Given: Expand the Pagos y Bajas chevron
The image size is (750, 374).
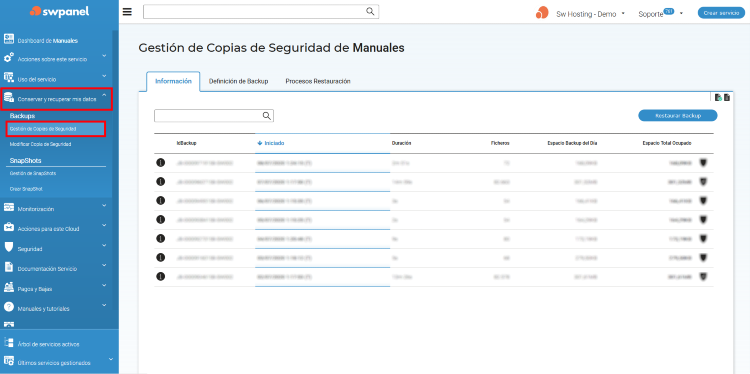Looking at the screenshot, I should tap(104, 286).
